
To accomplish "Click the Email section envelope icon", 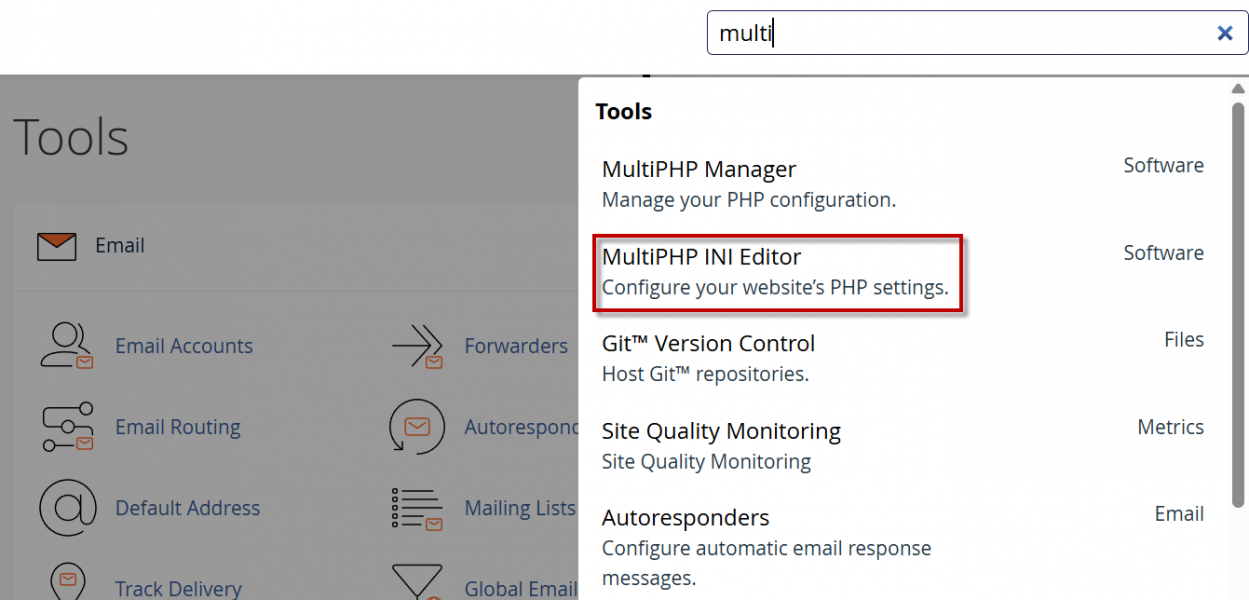I will (56, 246).
